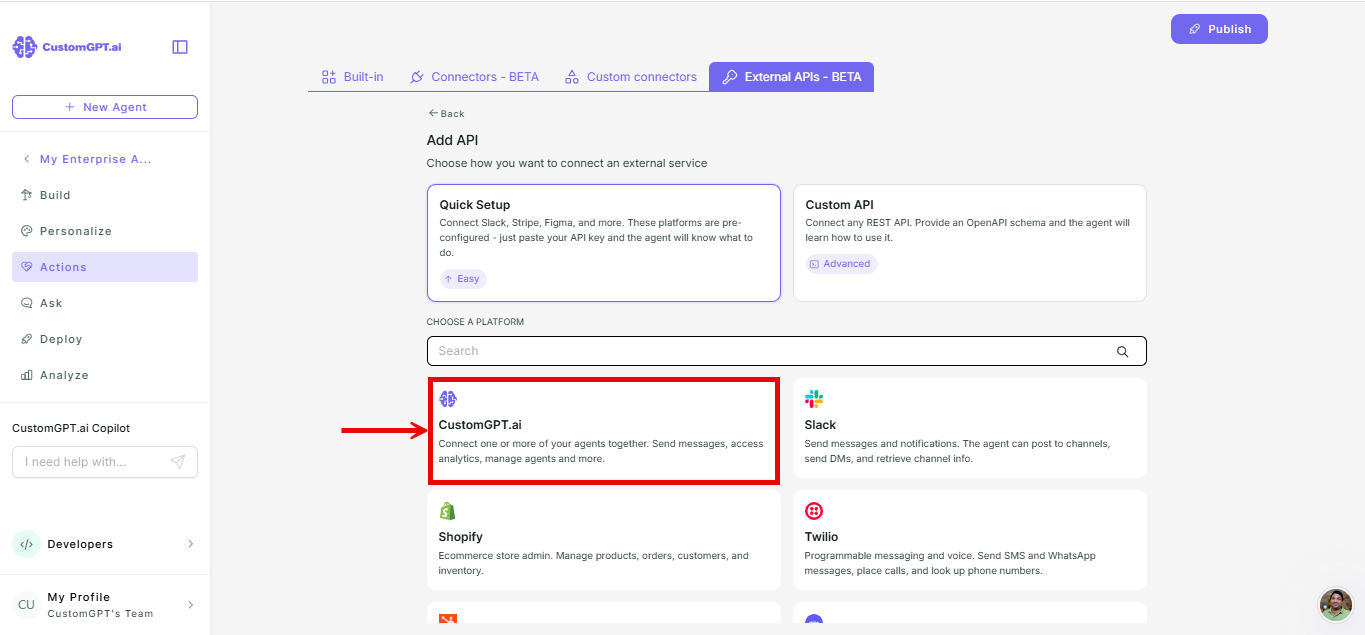1365x635 pixels.
Task: Click the search magnifier icon
Action: [x=1122, y=351]
